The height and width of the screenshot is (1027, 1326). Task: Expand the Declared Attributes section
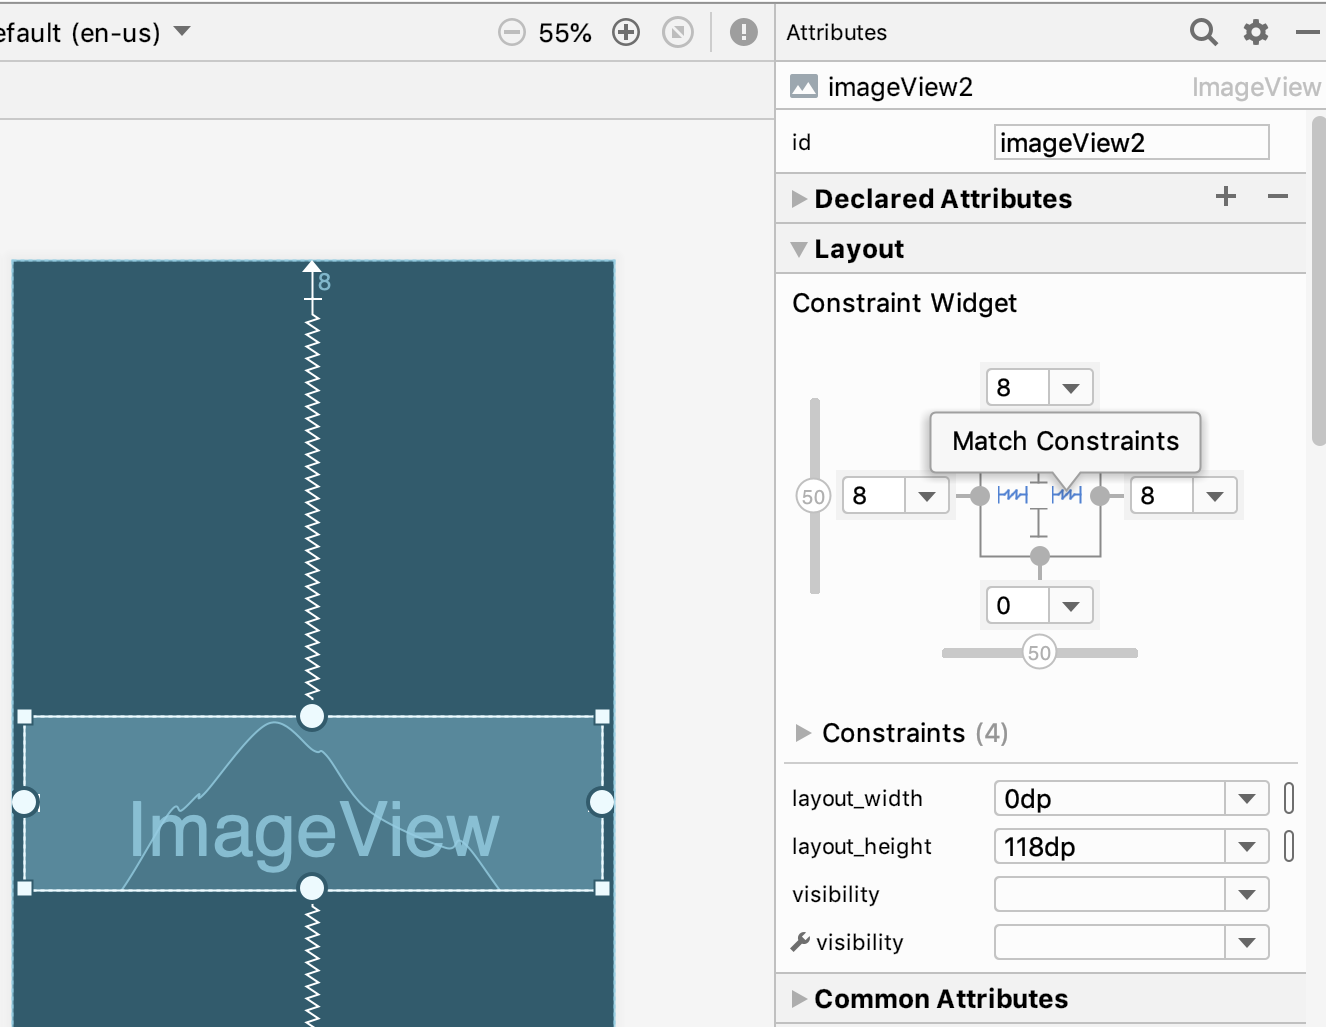pos(799,199)
